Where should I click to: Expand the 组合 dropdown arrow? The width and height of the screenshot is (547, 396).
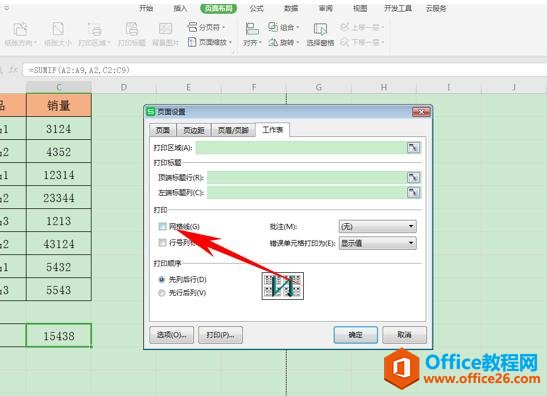(x=298, y=27)
